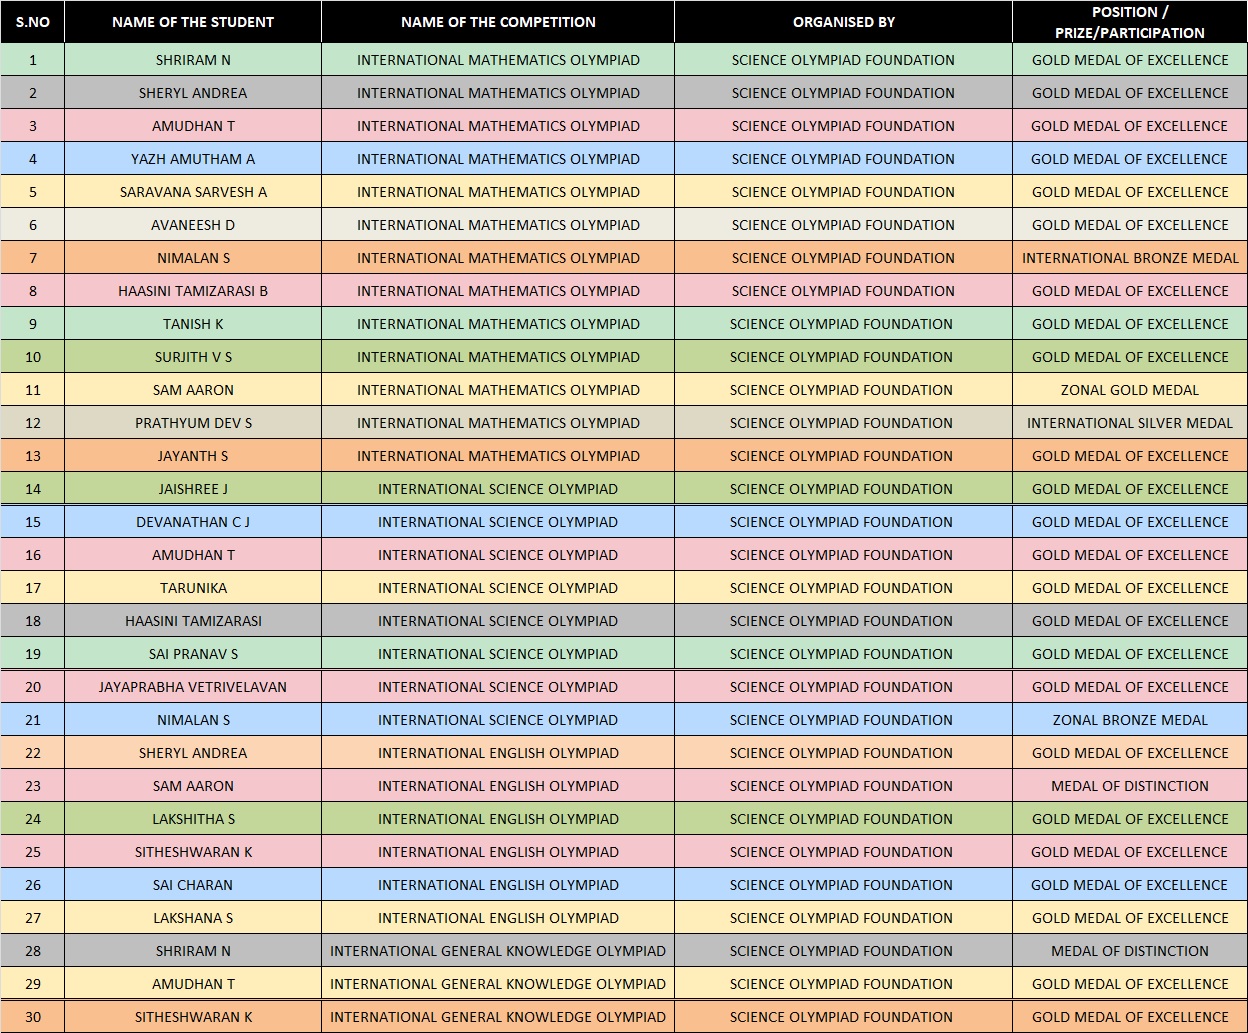This screenshot has height=1033, width=1248.
Task: Click the POSITION / PRIZE/PARTICIPATION header
Action: [x=1129, y=22]
